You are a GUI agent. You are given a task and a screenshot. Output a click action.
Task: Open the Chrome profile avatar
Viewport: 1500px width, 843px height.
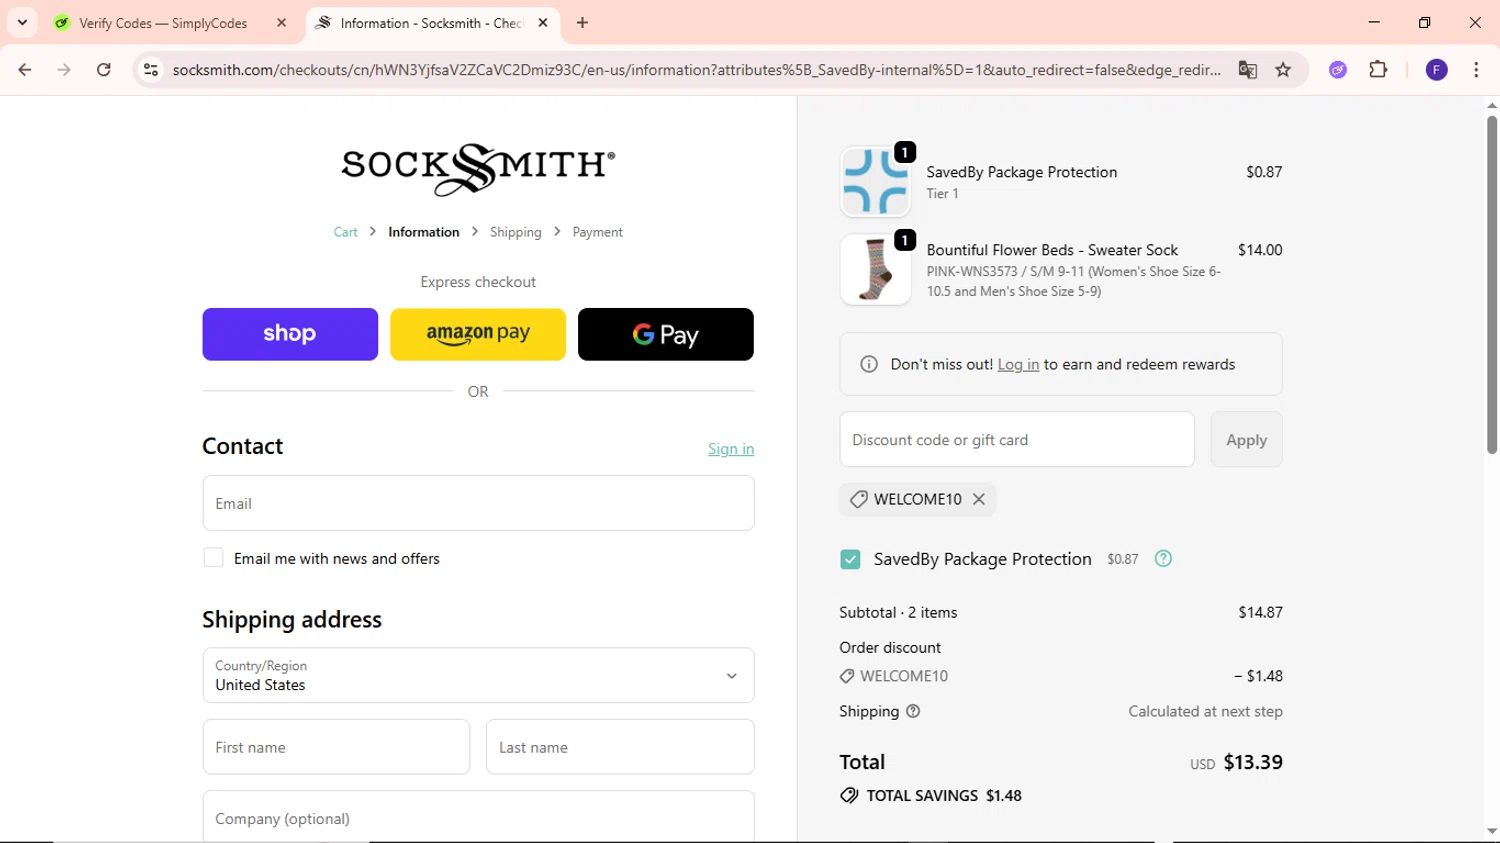tap(1436, 70)
